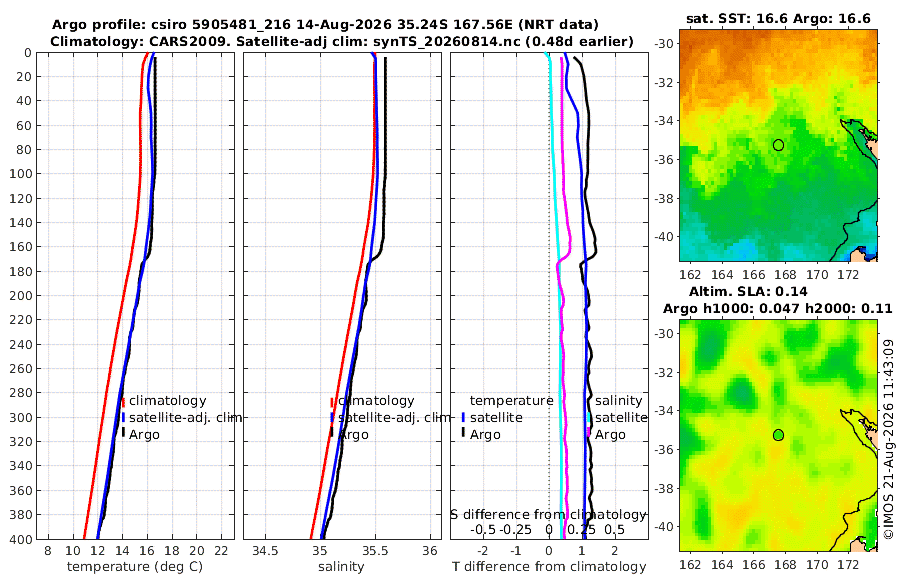900x580 pixels.
Task: Click the blue satellite-adj. clim legend marker in temperature panel
Action: tap(123, 417)
